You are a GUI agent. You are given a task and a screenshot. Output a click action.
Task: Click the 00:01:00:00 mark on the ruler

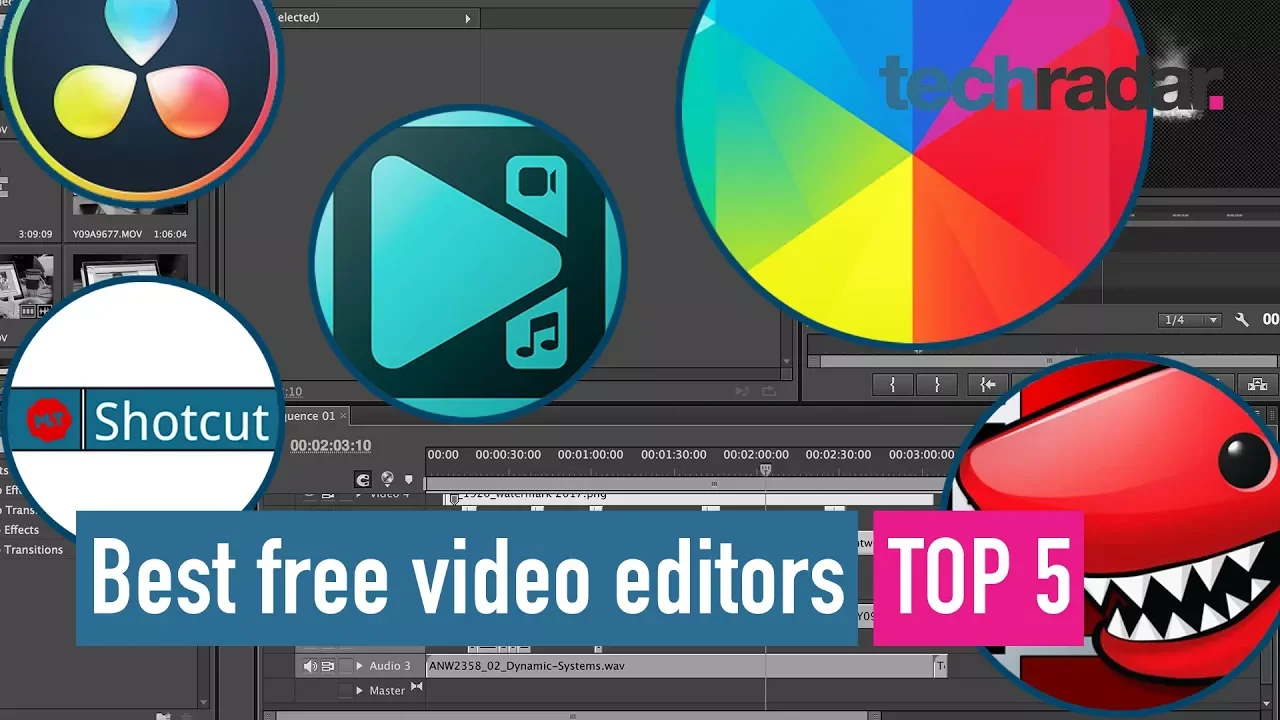[x=590, y=455]
